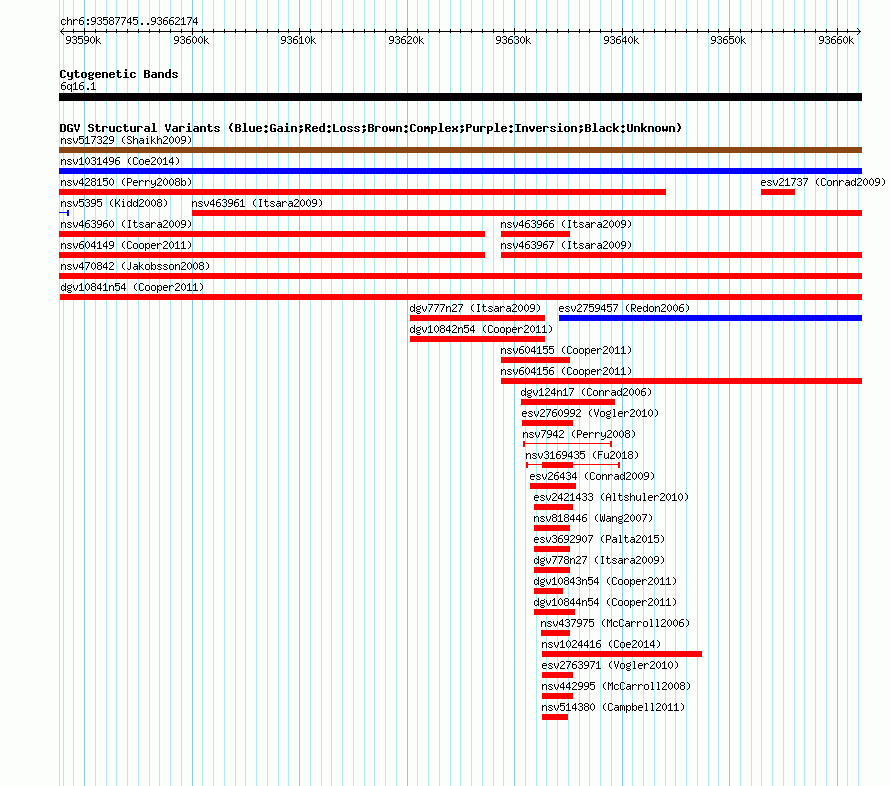Screen dimensions: 890x786
Task: Click the dgv778n27 (Itsara2009) label
Action: coord(599,560)
